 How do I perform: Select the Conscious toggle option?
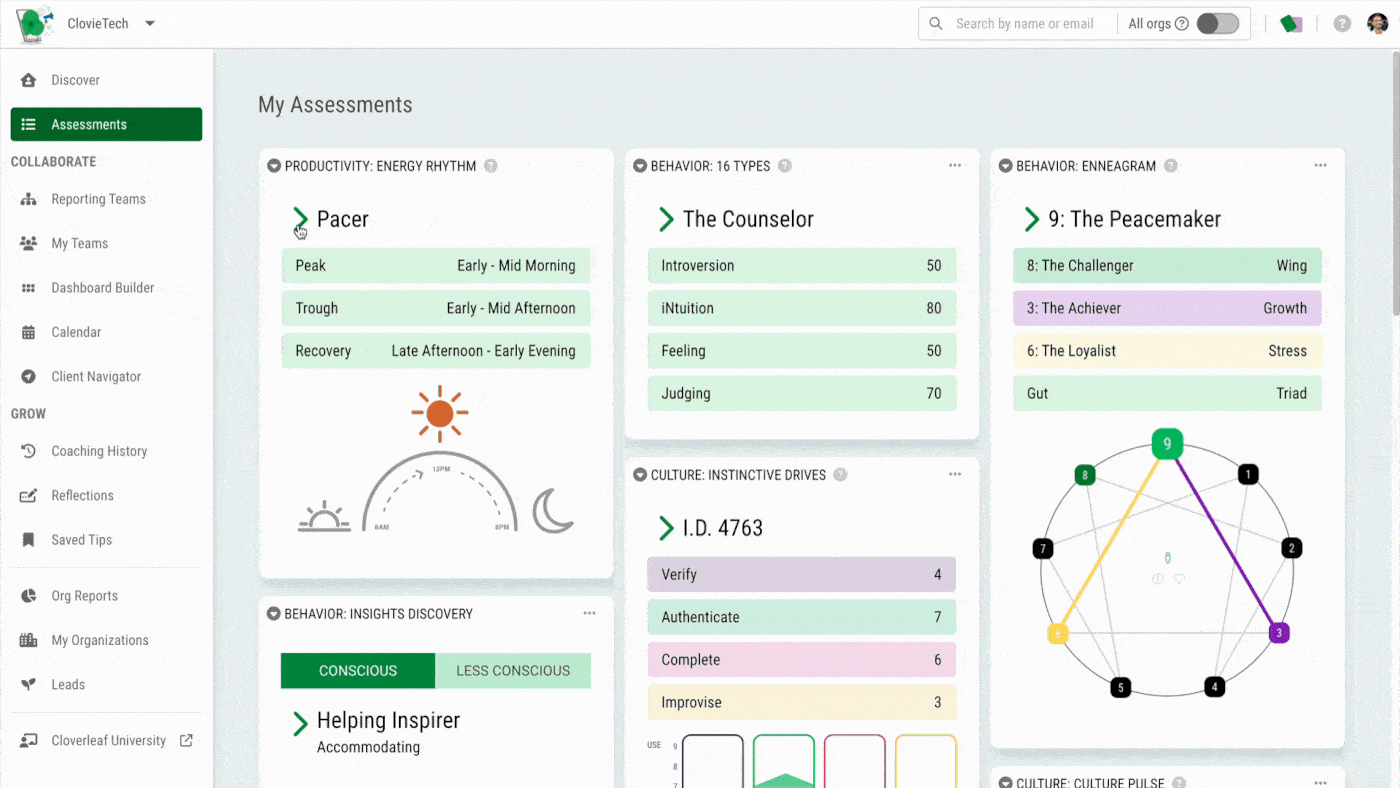pyautogui.click(x=358, y=671)
